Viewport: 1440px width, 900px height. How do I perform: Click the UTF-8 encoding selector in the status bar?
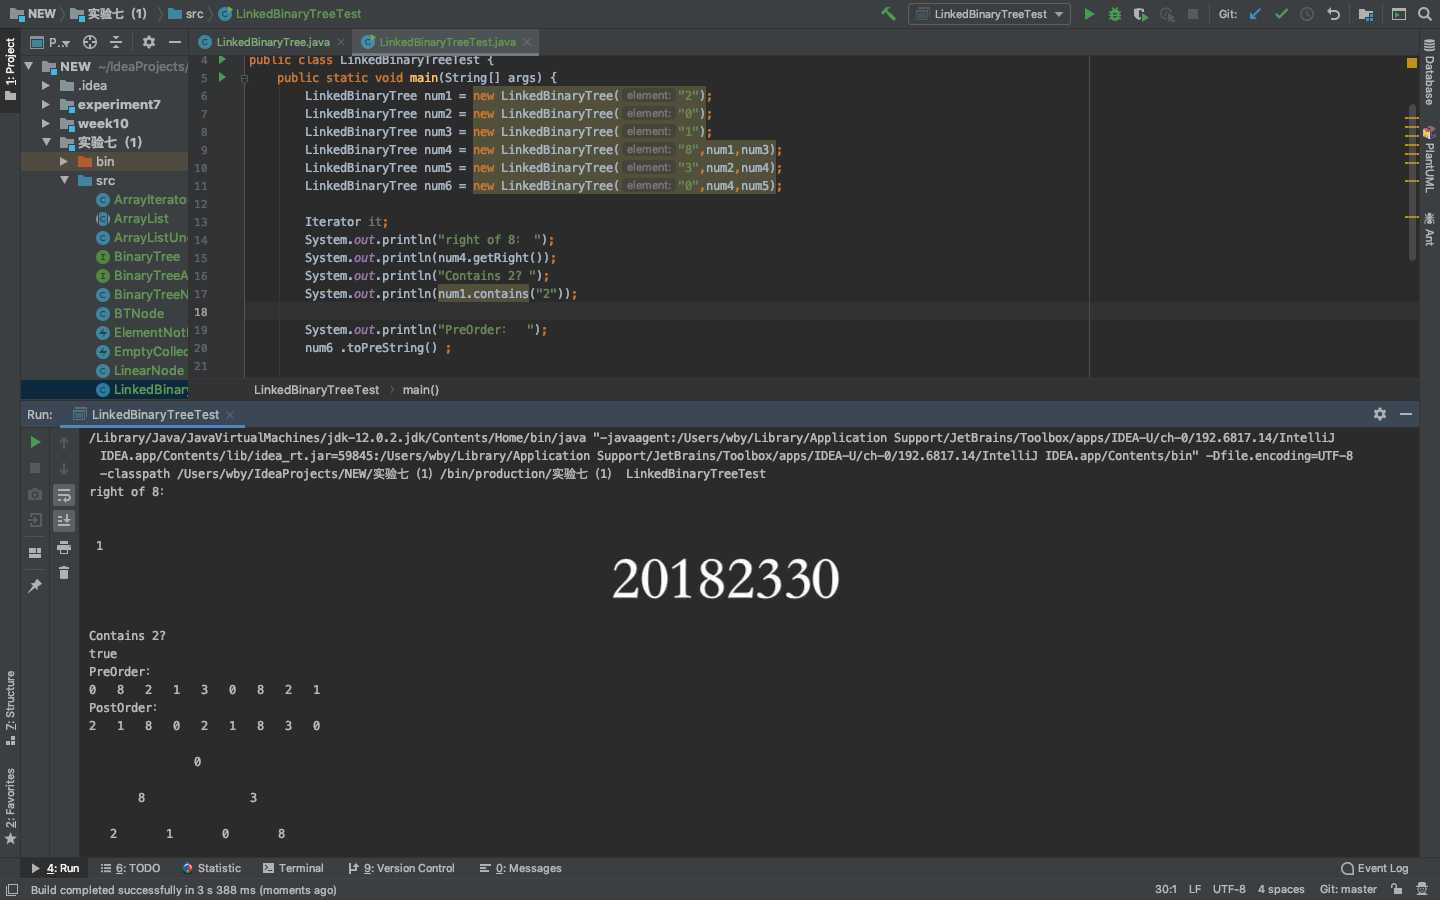click(x=1229, y=889)
